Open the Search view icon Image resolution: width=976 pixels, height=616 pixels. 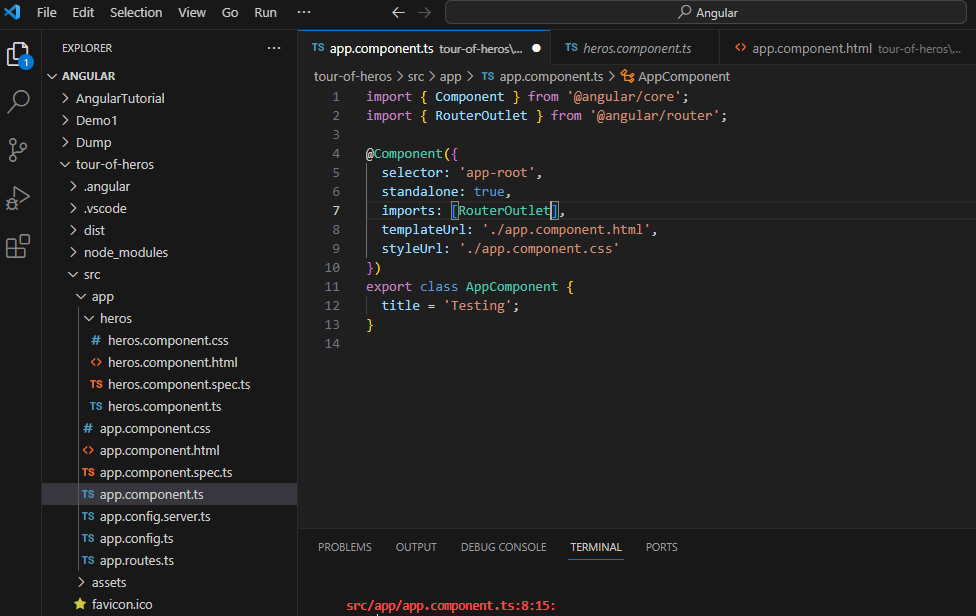pos(19,102)
